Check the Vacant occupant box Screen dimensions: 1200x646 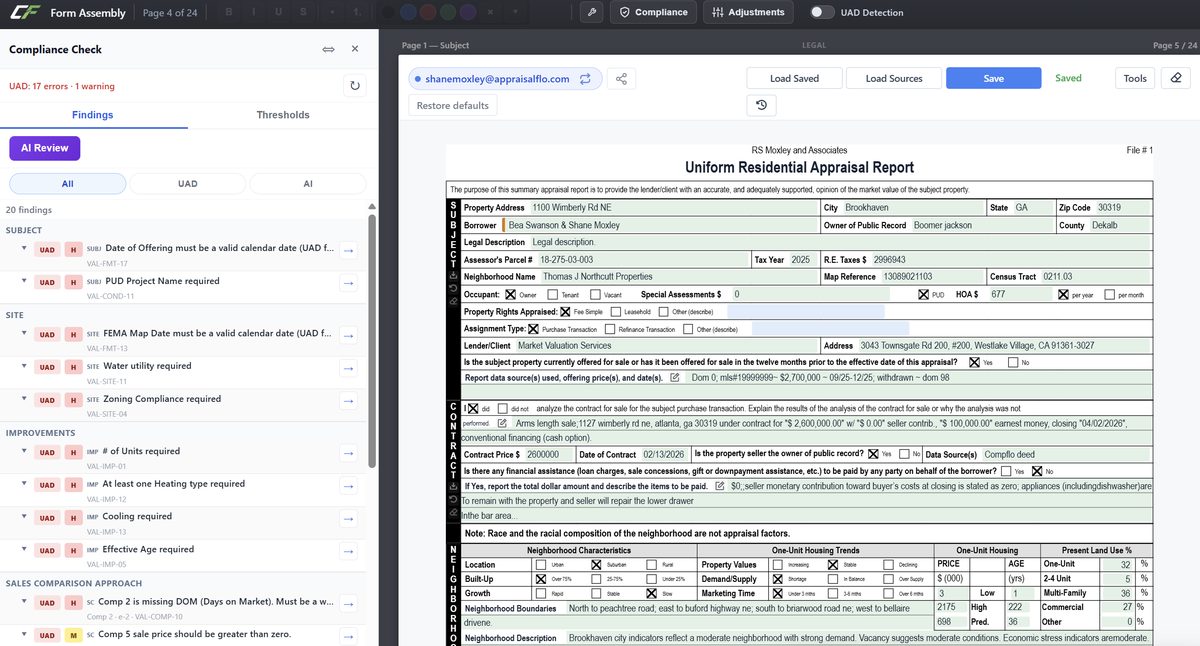[595, 295]
